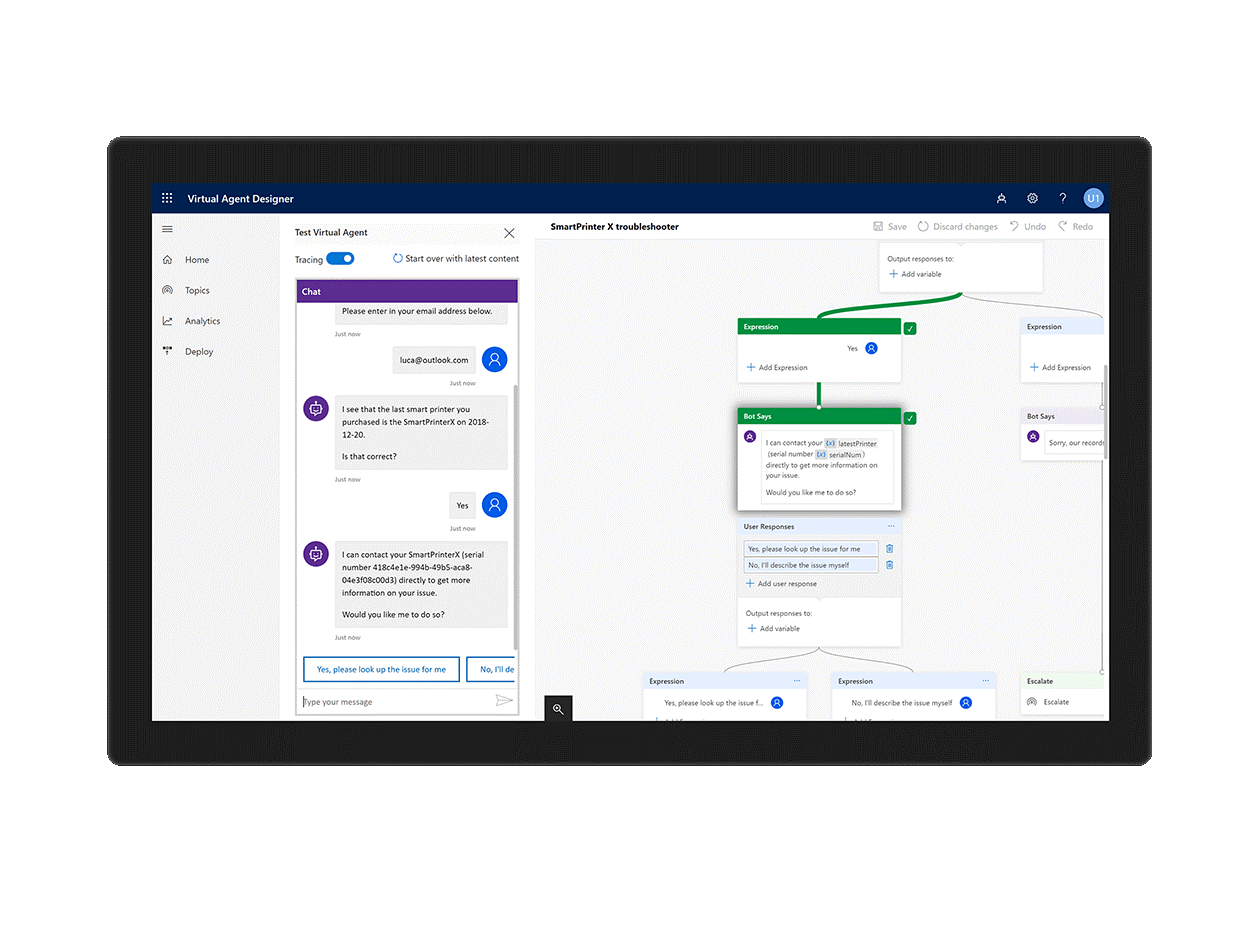
Task: Click the zoom magnifier on the canvas
Action: tap(558, 709)
